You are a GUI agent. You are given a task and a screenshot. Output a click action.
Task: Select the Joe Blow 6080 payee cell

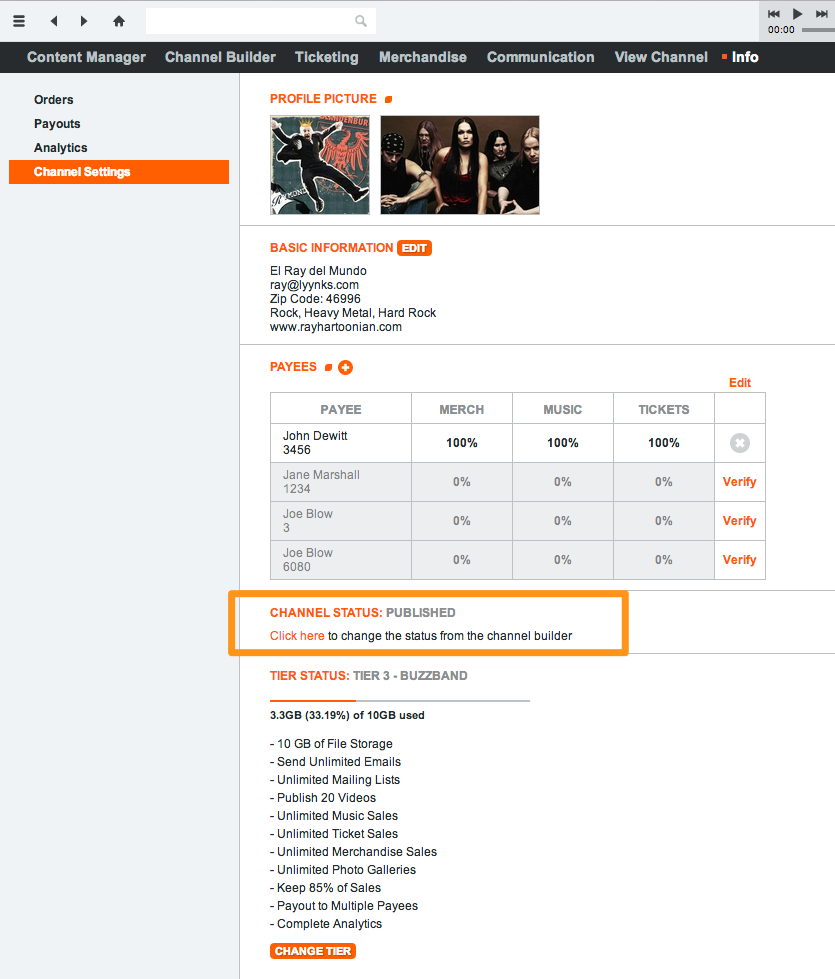click(341, 560)
